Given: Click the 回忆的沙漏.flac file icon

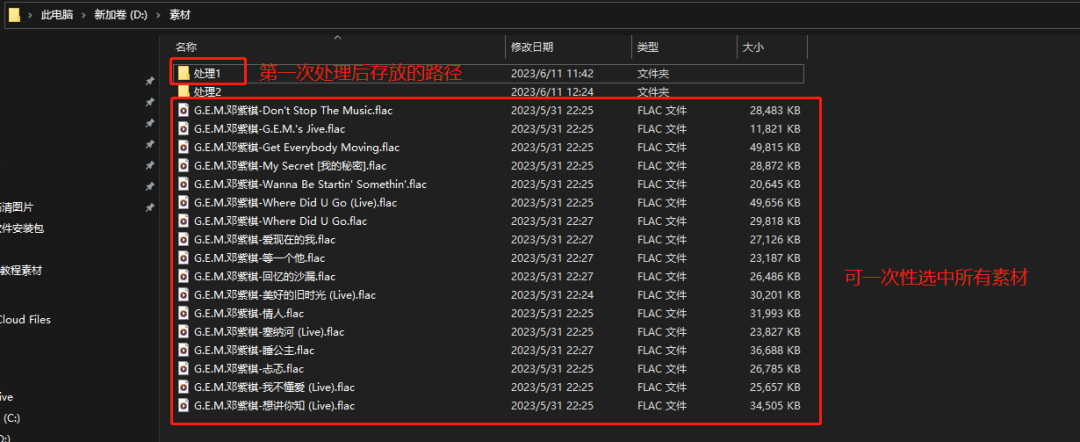Looking at the screenshot, I should pos(183,276).
